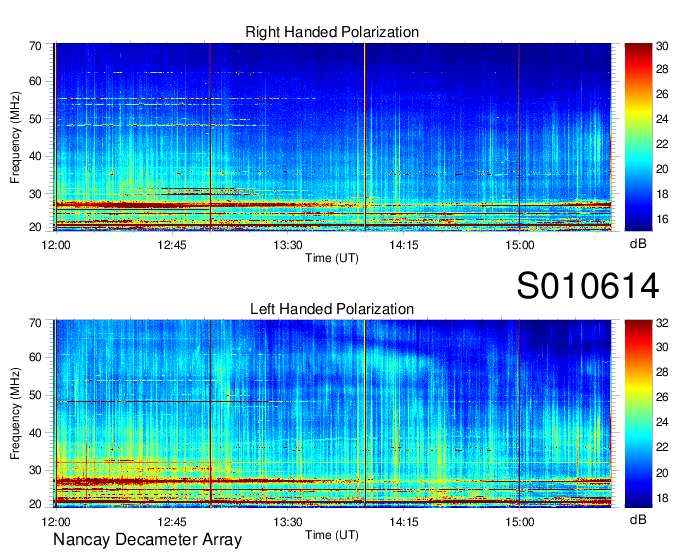Select the 60 MHz tick of Left Handed plot

(x=36, y=358)
